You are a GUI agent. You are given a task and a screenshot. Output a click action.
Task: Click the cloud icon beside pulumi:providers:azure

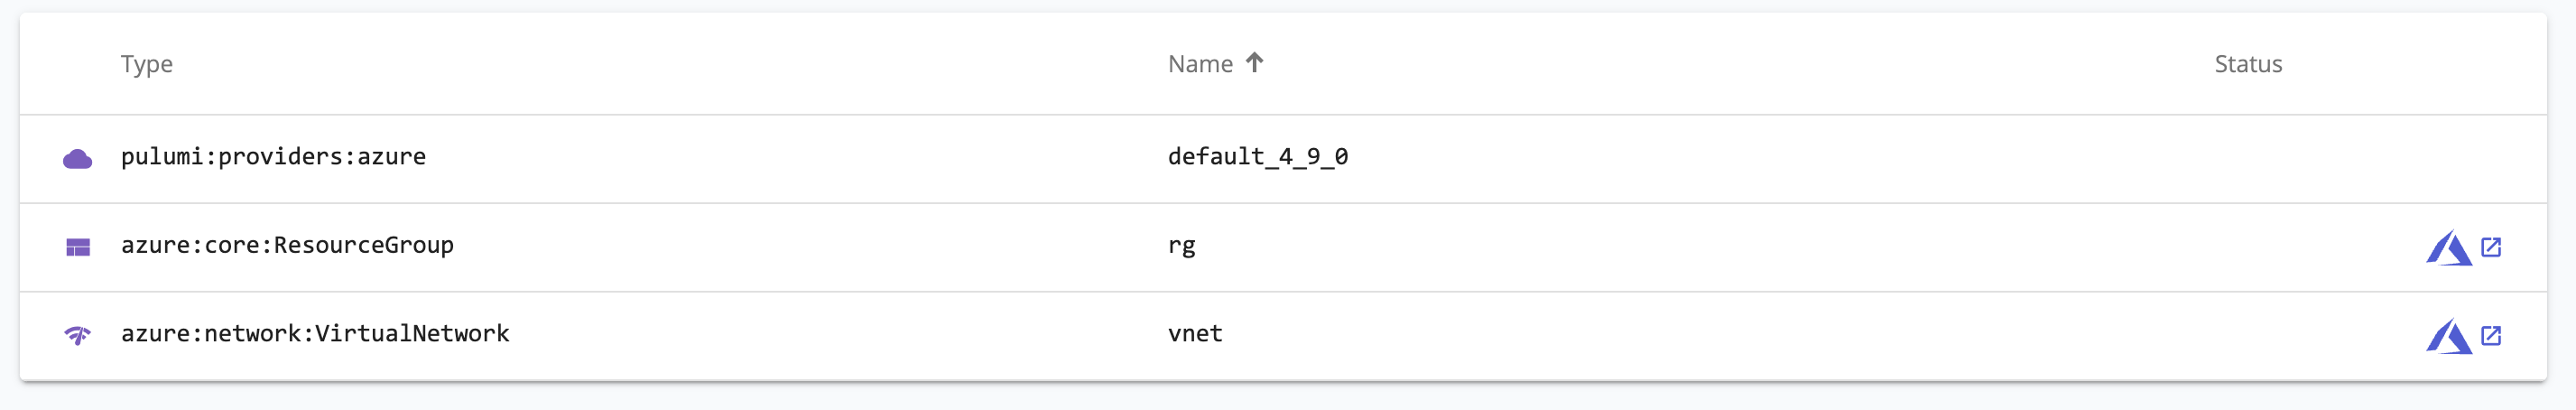coord(78,159)
